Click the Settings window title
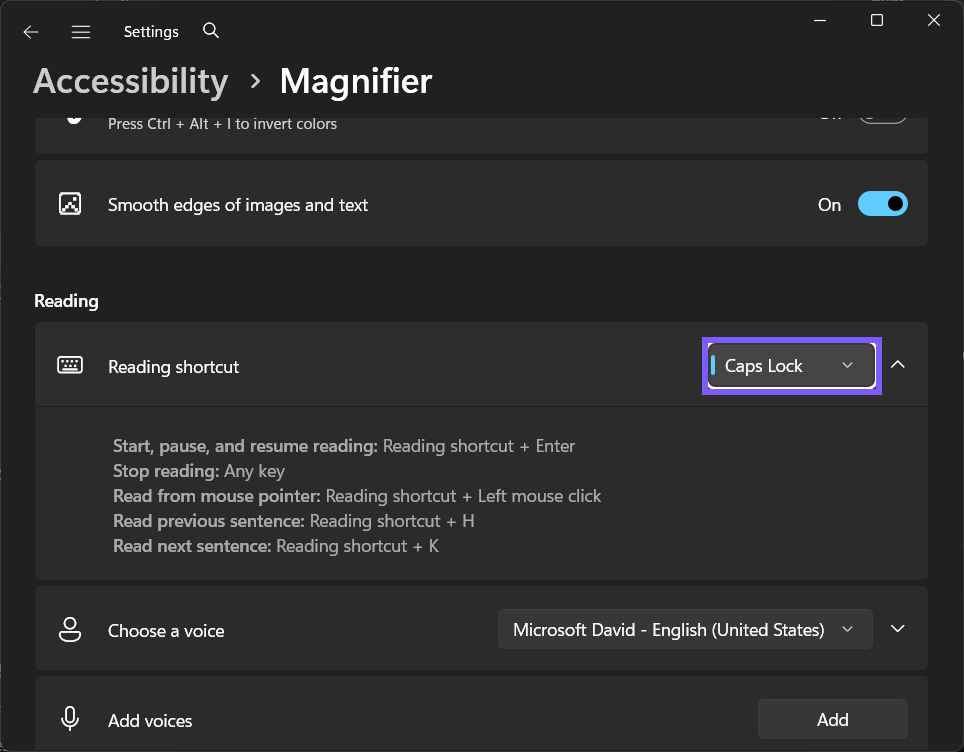Screen dimensions: 964x752 pos(151,32)
